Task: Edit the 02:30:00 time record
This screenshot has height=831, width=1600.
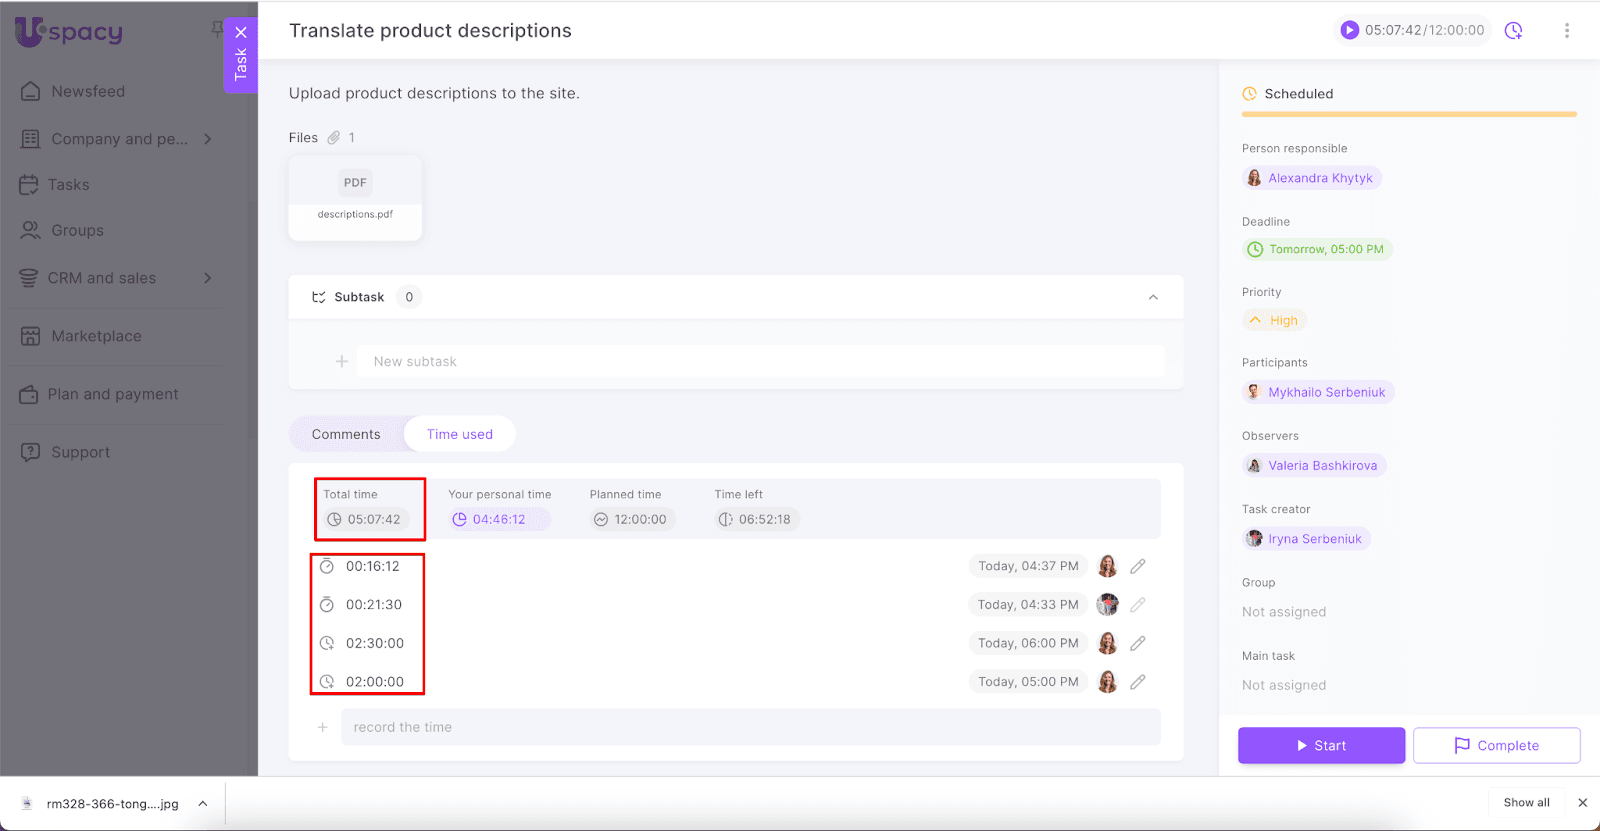Action: (1138, 644)
